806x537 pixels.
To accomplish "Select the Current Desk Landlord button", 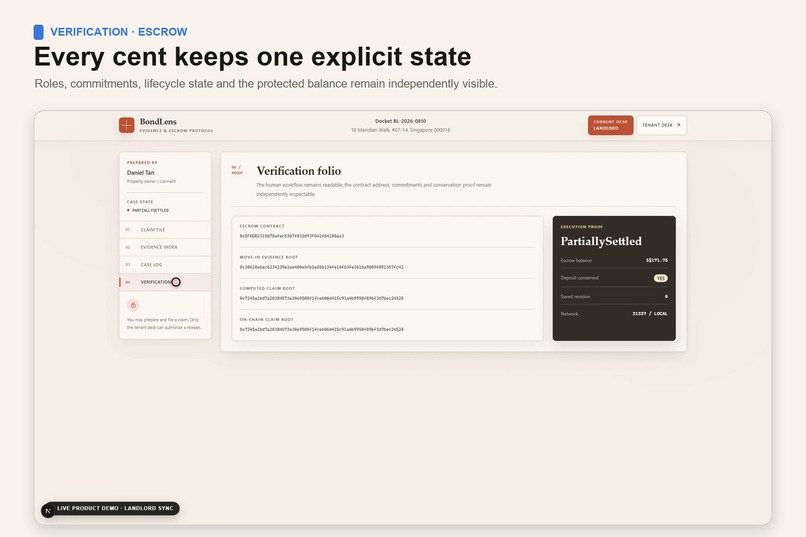I will coord(610,125).
